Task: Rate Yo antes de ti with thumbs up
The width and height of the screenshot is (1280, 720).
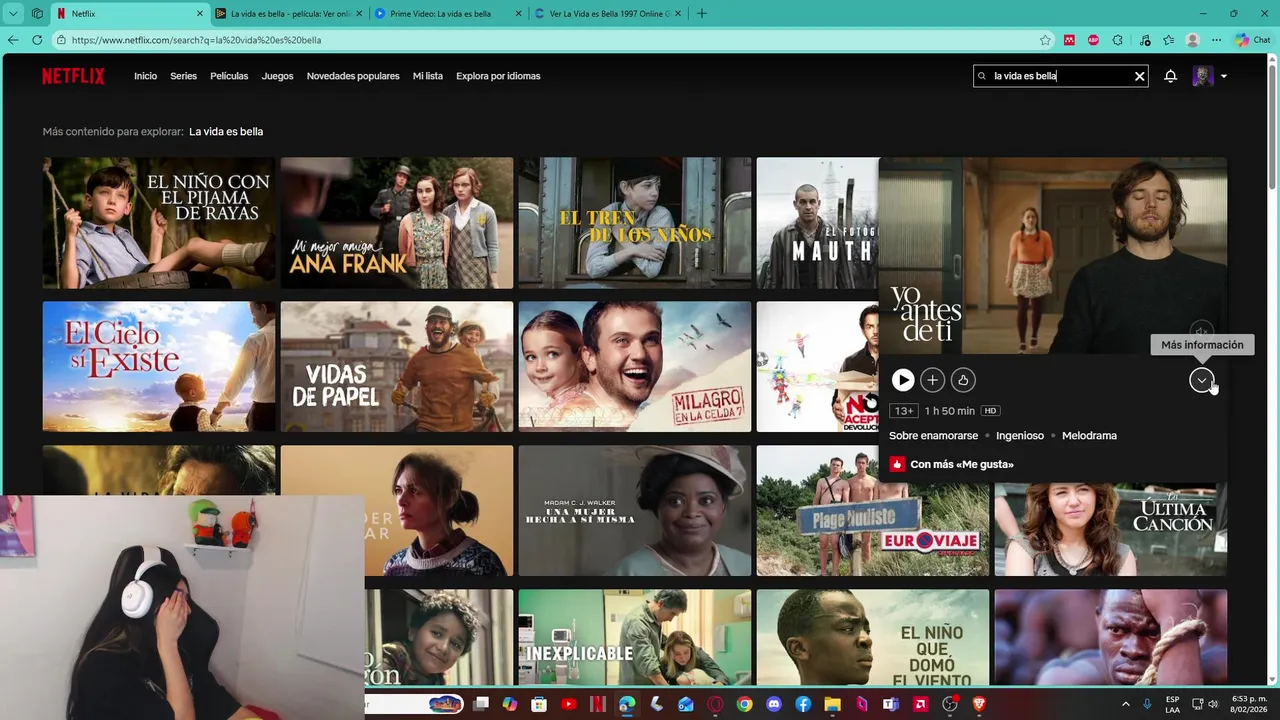Action: 963,380
